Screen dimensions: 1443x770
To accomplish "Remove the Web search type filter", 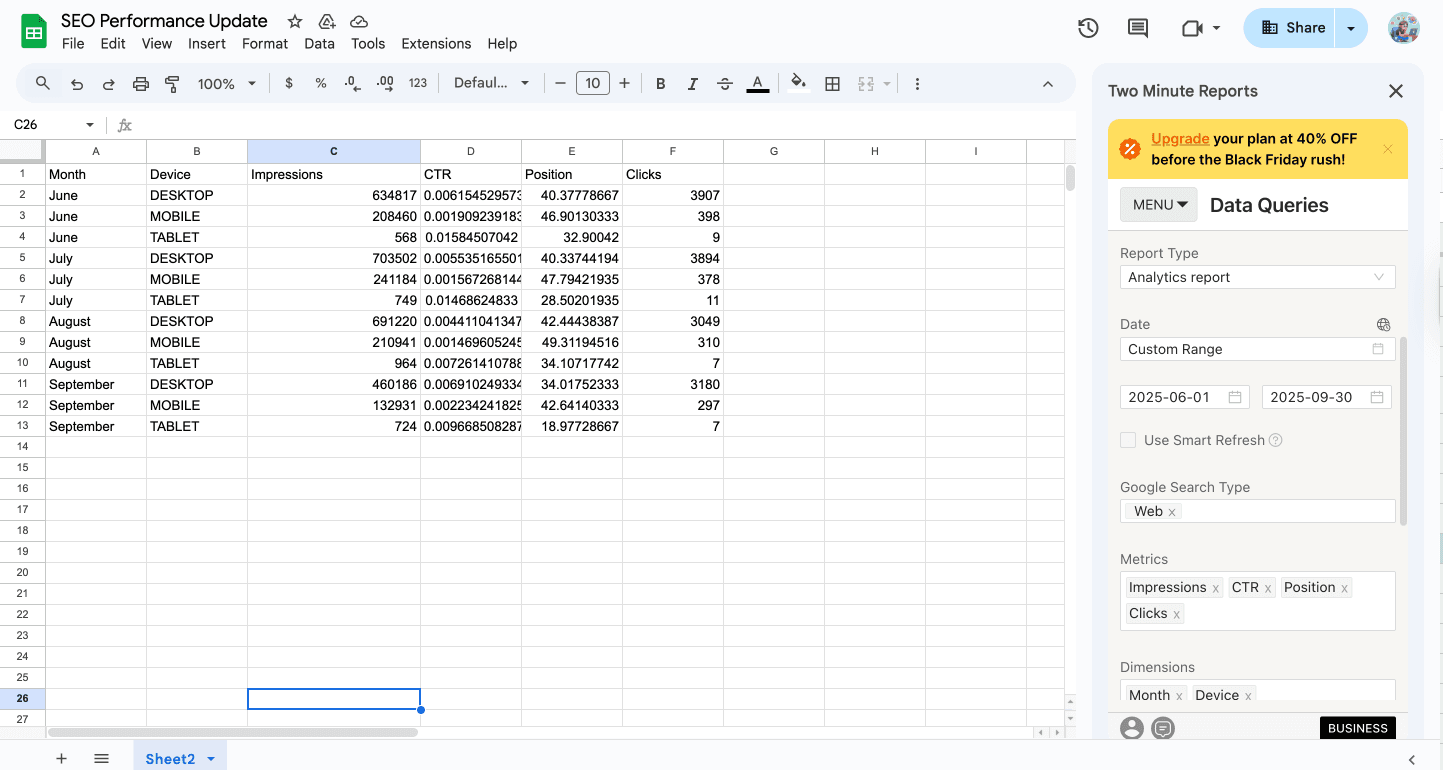I will (x=1171, y=511).
